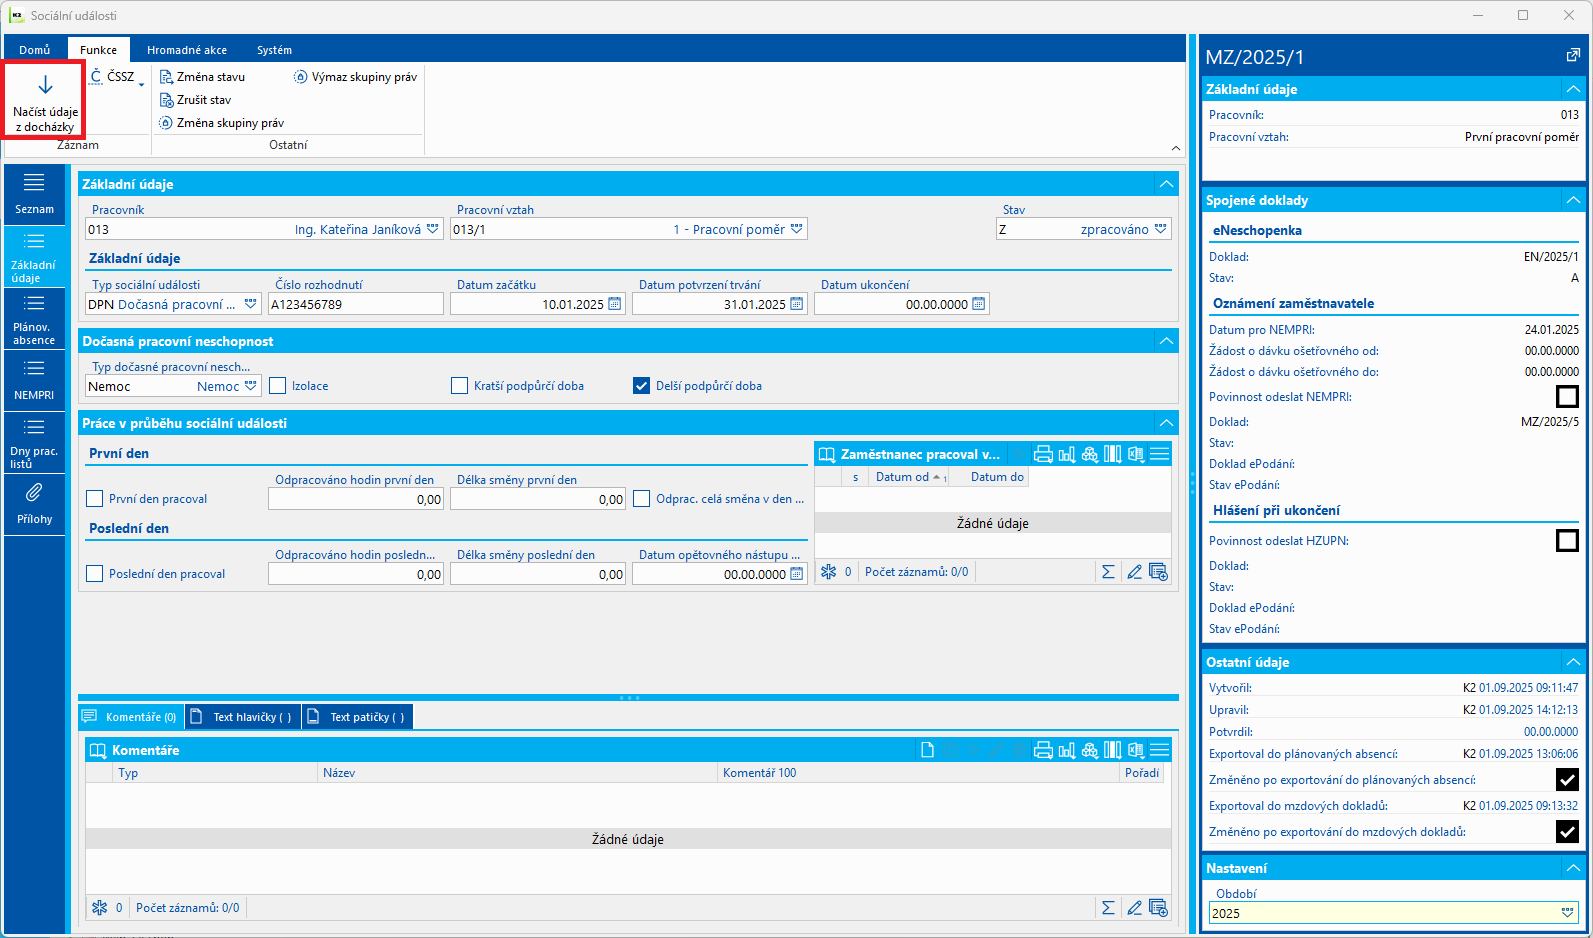Screen dimensions: 1593x938
Task: Toggle Odprac. celá směna v den checkbox
Action: [642, 499]
